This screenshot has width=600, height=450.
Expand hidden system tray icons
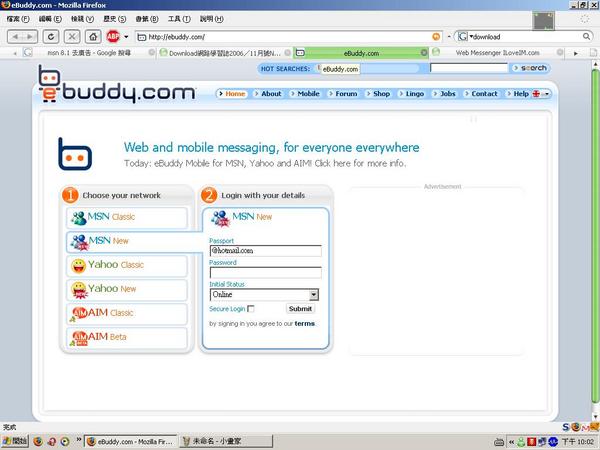pos(511,442)
